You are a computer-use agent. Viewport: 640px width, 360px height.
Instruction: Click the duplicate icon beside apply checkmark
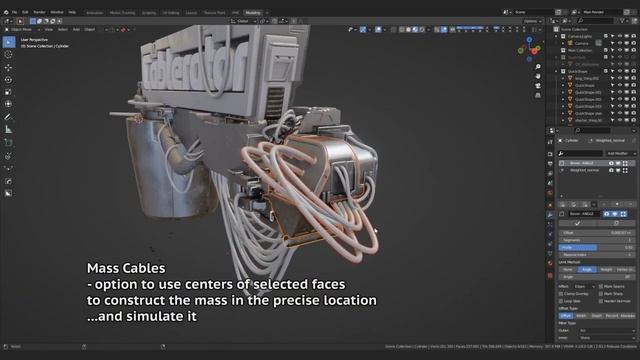coord(616,223)
